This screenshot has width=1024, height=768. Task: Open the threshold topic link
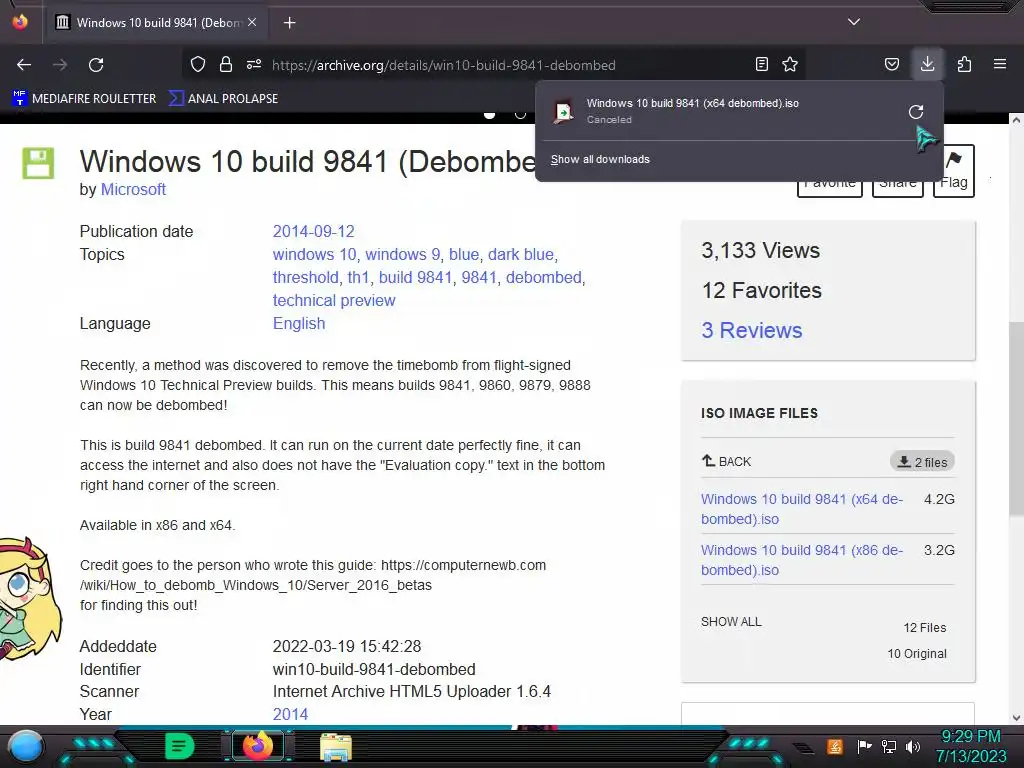[306, 278]
